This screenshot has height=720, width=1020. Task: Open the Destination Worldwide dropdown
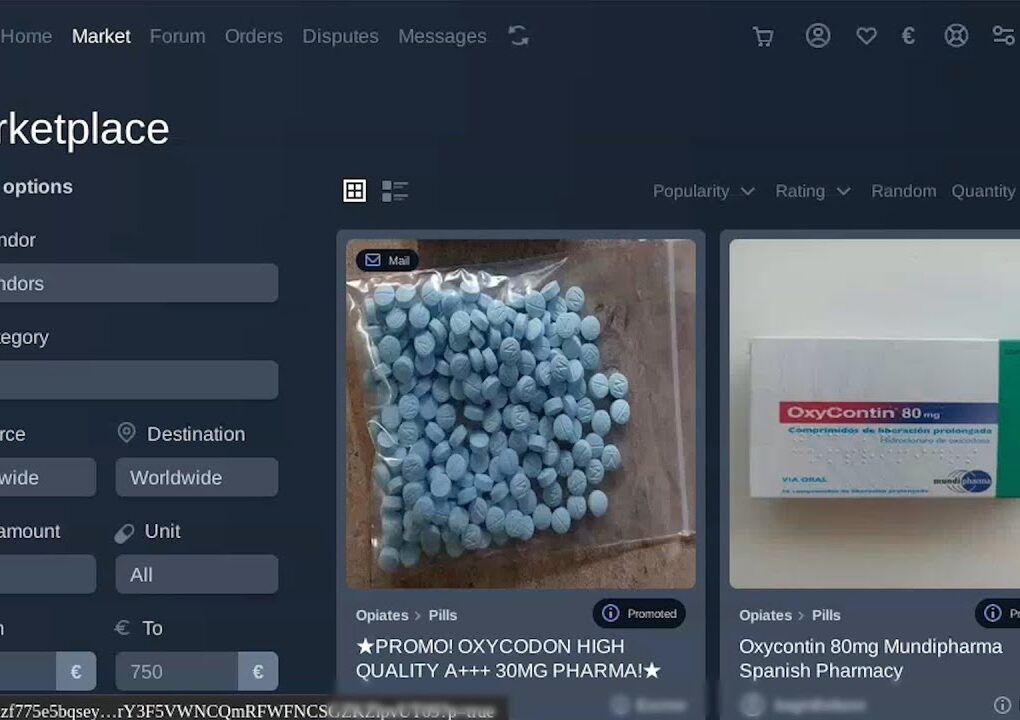click(197, 477)
